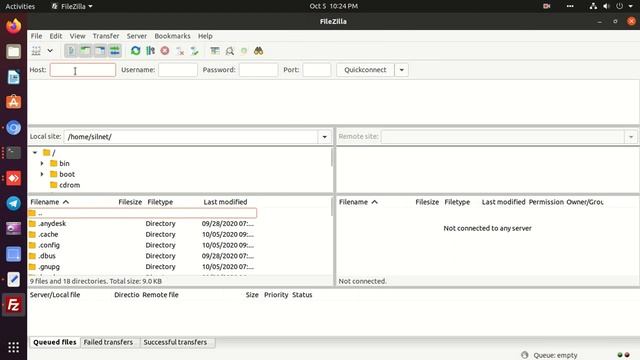The width and height of the screenshot is (640, 360).
Task: Focus the Password input field
Action: tap(258, 70)
